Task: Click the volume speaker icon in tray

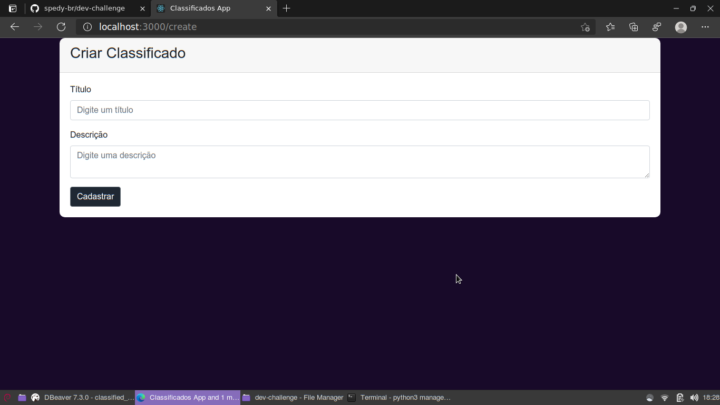Action: [x=694, y=397]
